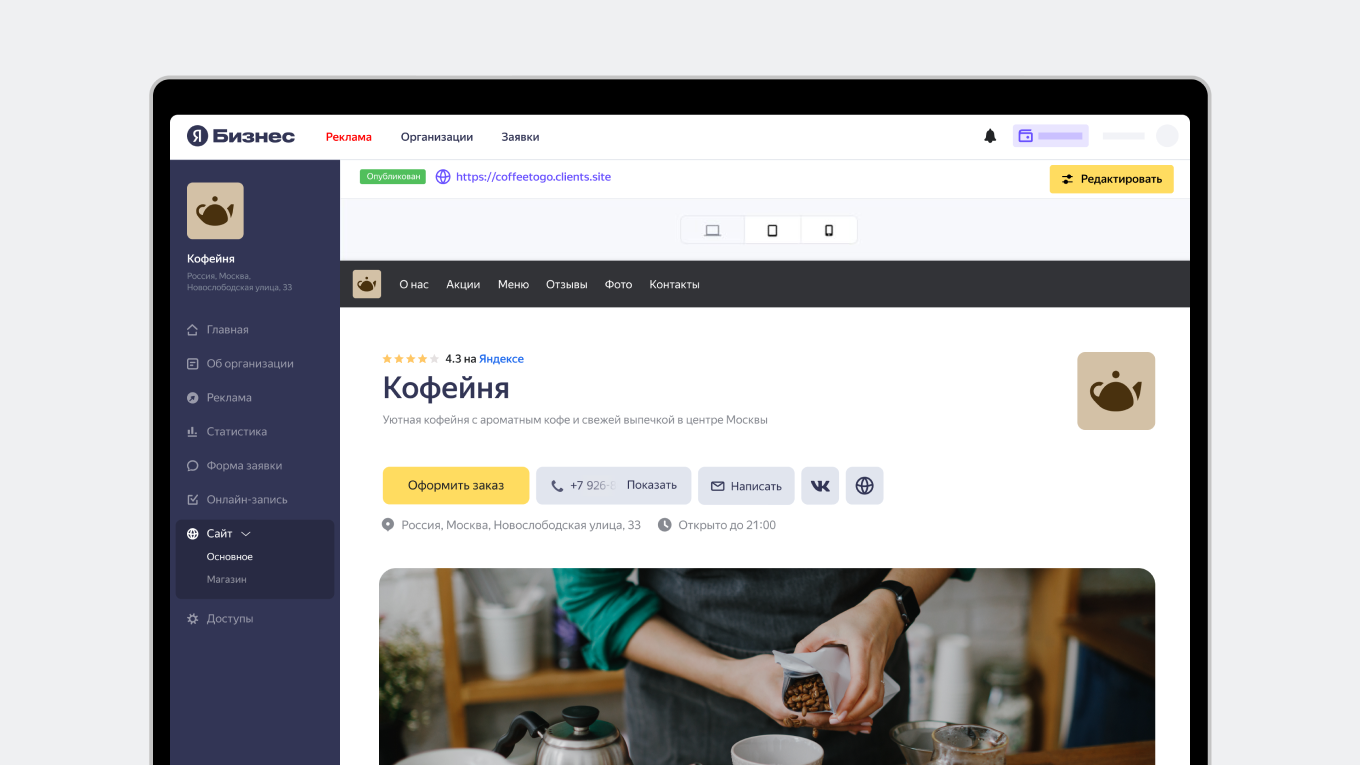The image size is (1360, 765).
Task: Select Основное under Сайт
Action: click(x=230, y=557)
